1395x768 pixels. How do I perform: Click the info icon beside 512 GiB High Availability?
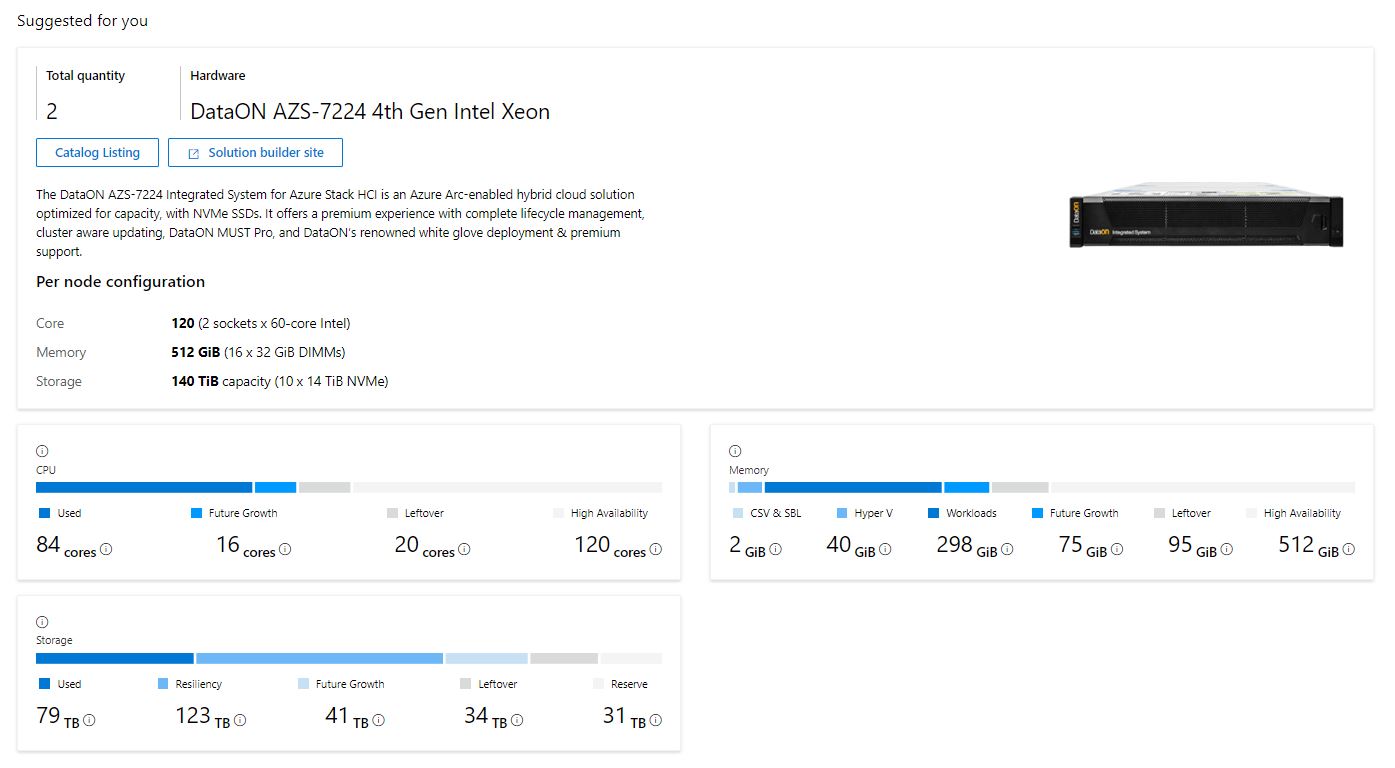(1350, 550)
